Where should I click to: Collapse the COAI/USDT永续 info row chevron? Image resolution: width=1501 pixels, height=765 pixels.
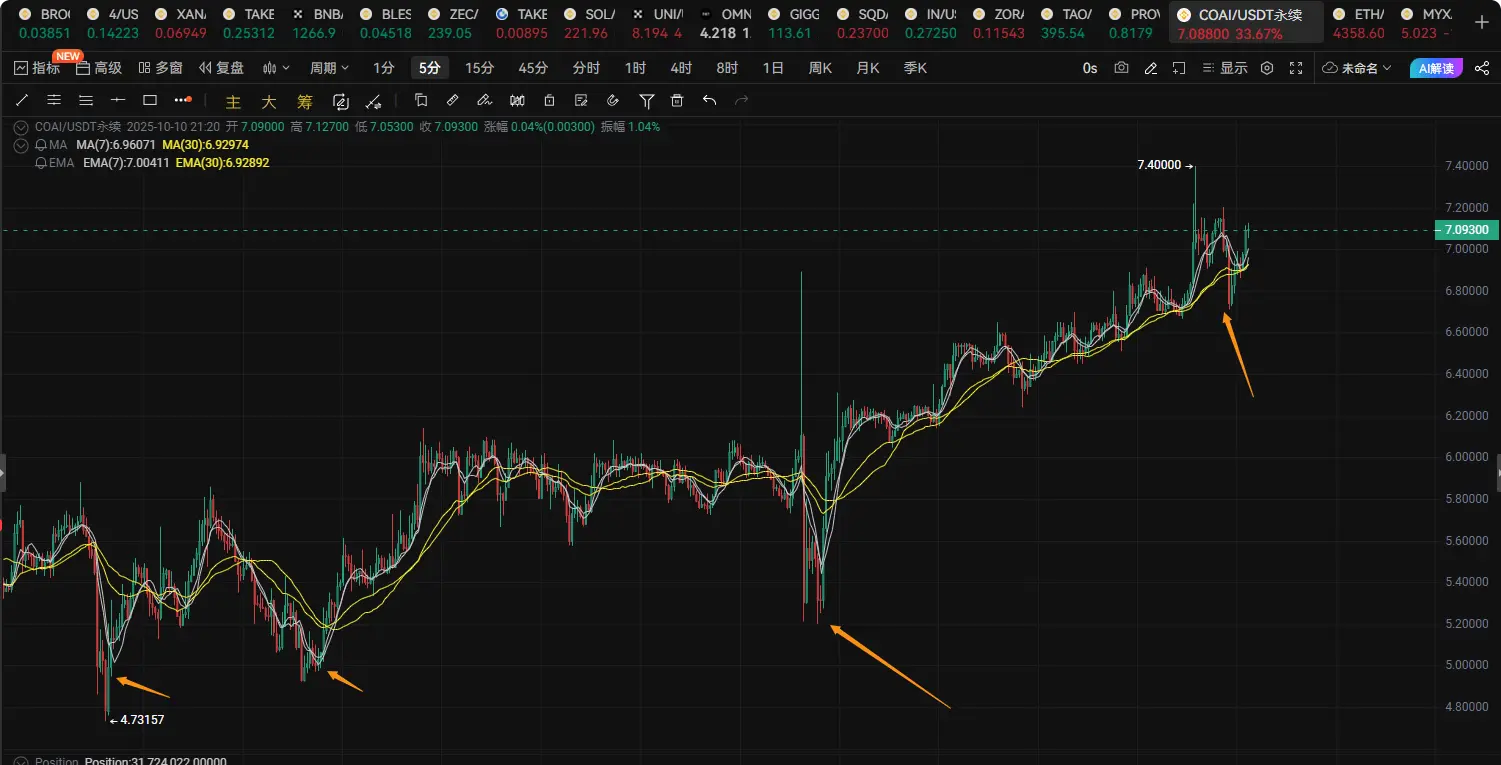pyautogui.click(x=21, y=127)
